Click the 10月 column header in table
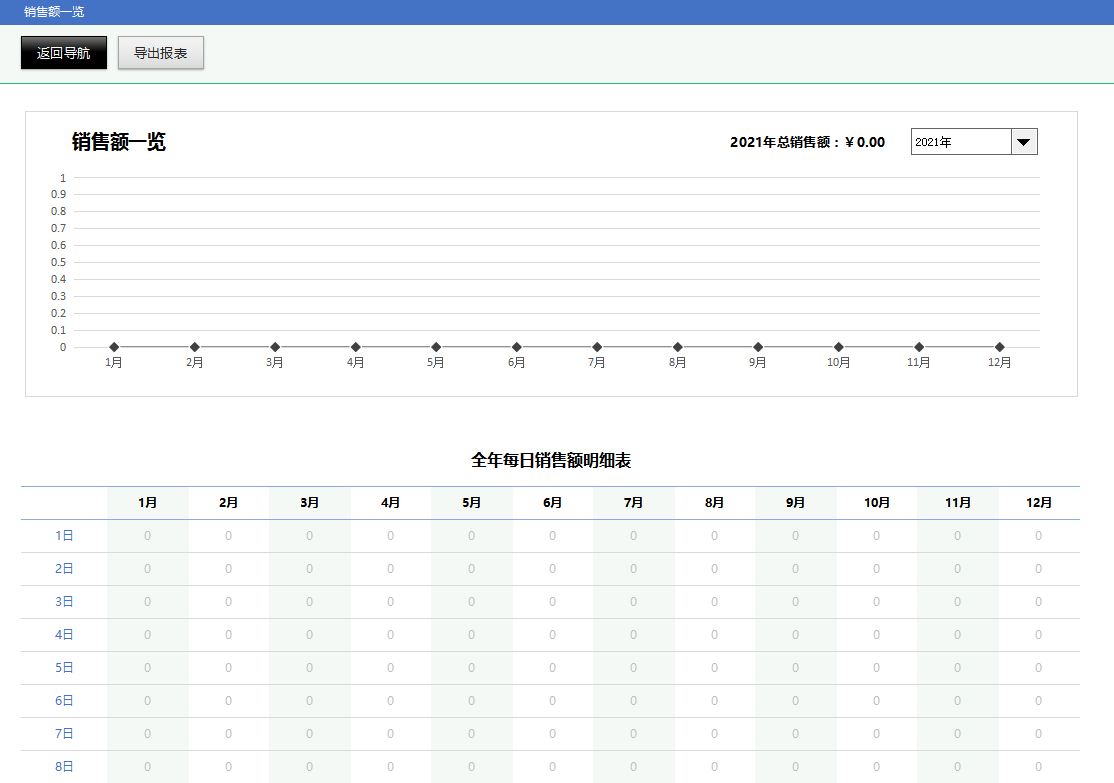The width and height of the screenshot is (1114, 783). pos(877,502)
